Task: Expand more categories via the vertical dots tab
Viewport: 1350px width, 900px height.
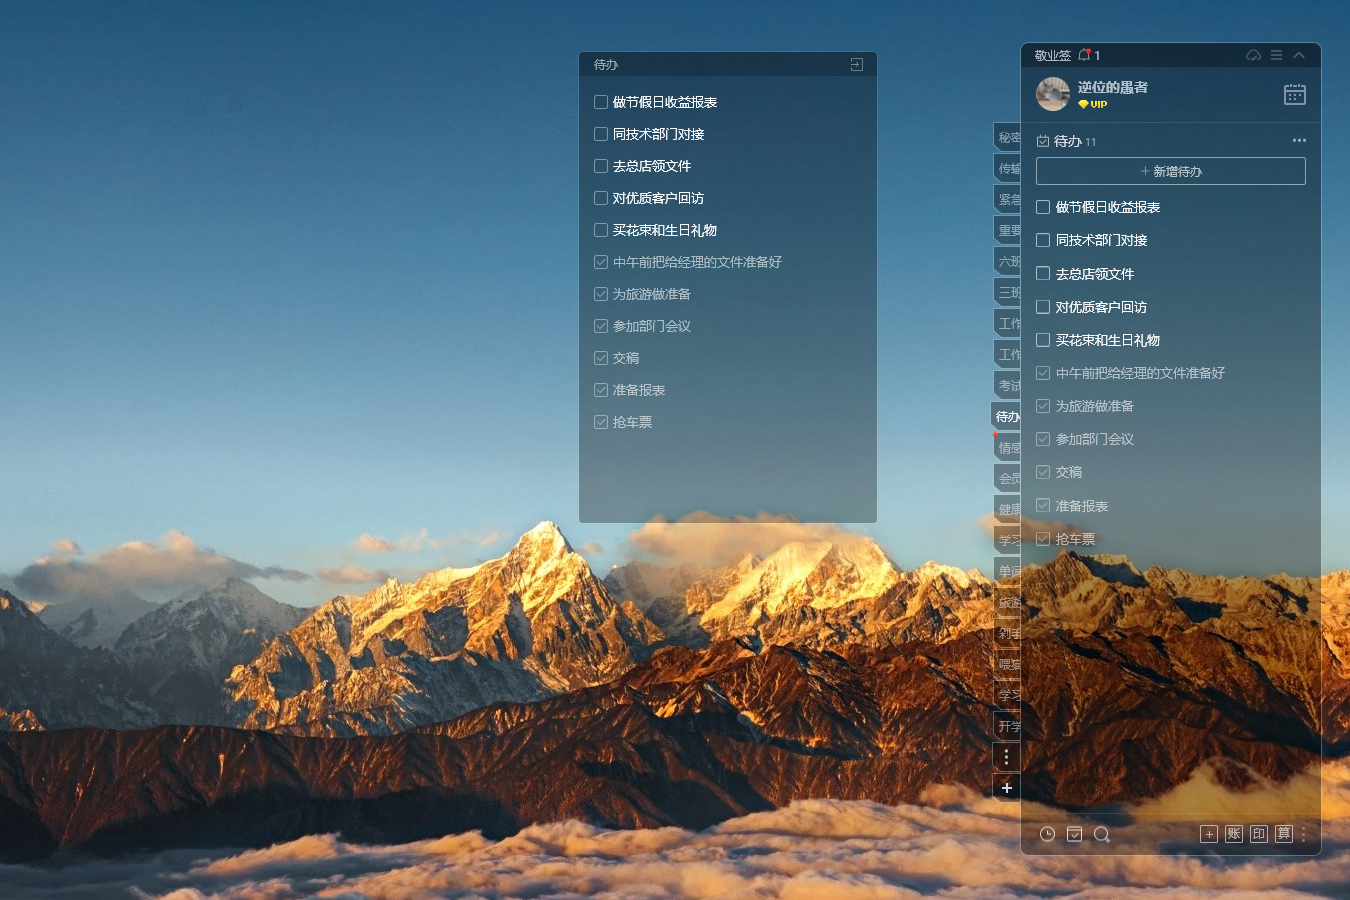Action: click(x=1007, y=758)
